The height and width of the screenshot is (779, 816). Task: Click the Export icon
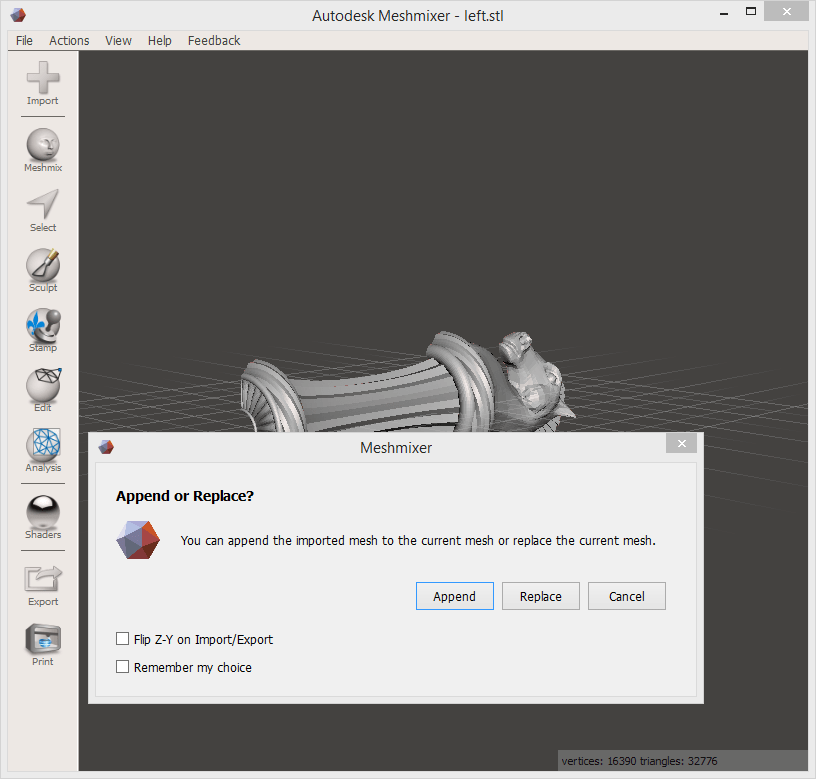(x=43, y=585)
